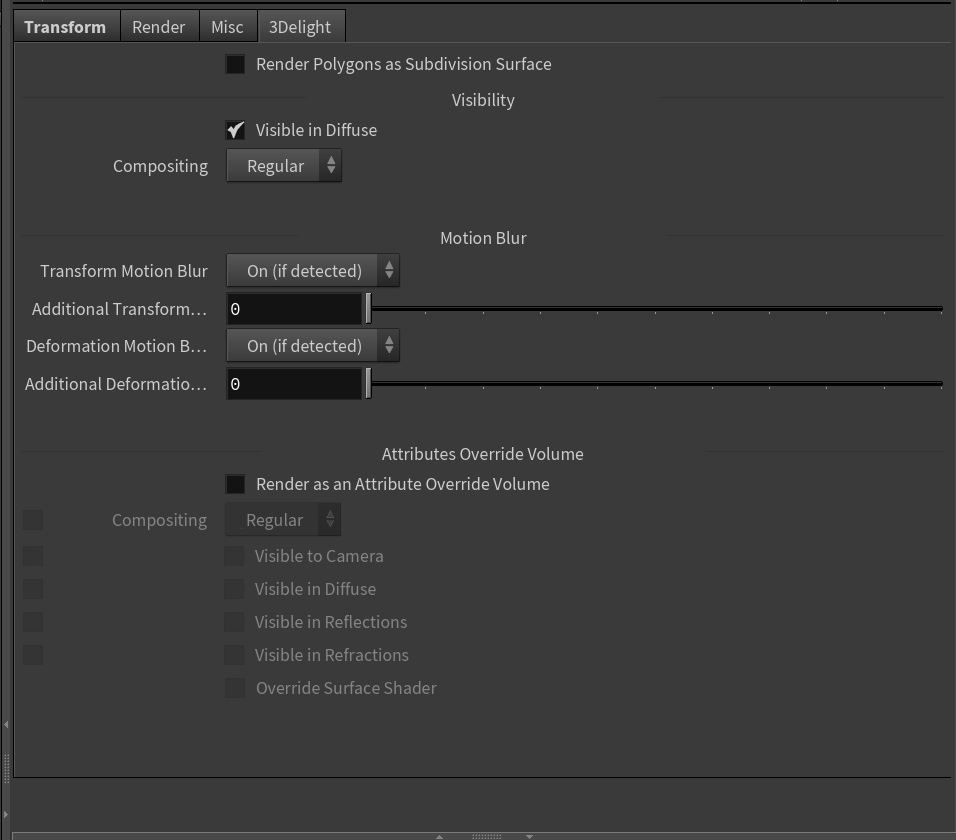Disable Visible in Diffuse
Image resolution: width=956 pixels, height=840 pixels.
[x=236, y=129]
